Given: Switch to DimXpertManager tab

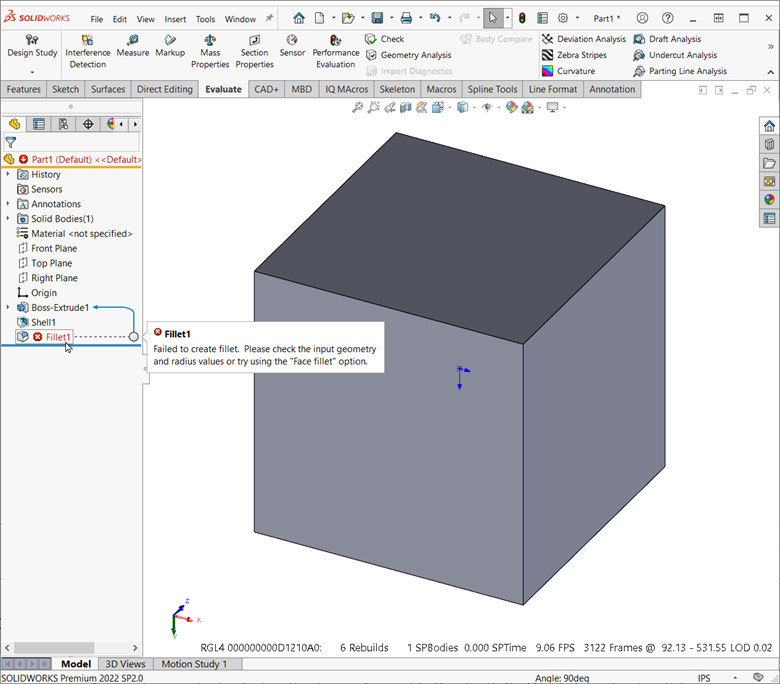Looking at the screenshot, I should [x=88, y=124].
